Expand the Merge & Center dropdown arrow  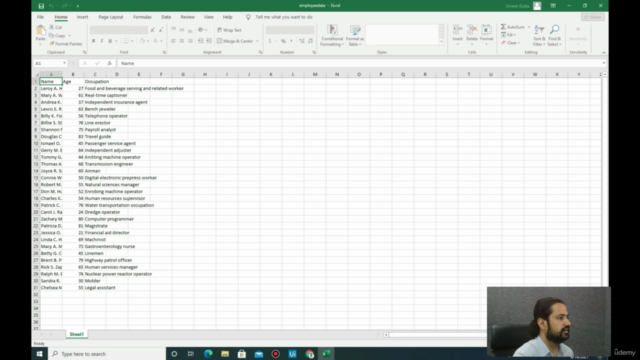[x=257, y=41]
